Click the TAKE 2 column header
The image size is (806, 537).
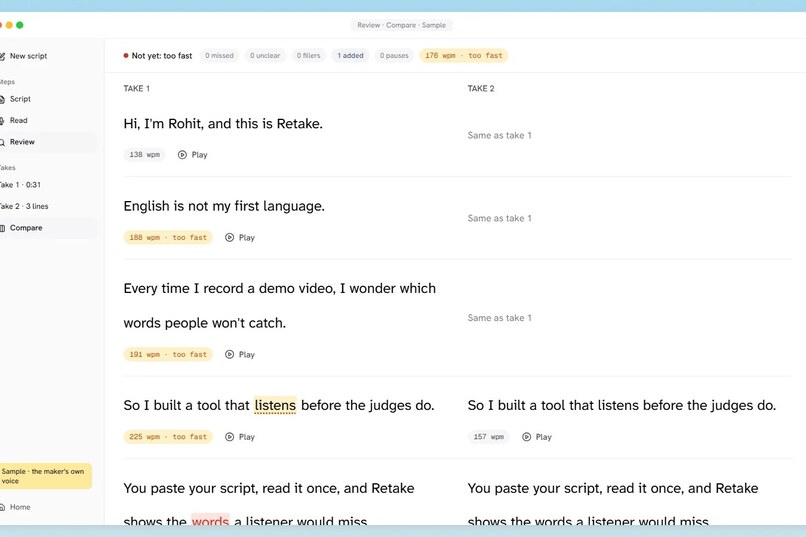click(481, 88)
